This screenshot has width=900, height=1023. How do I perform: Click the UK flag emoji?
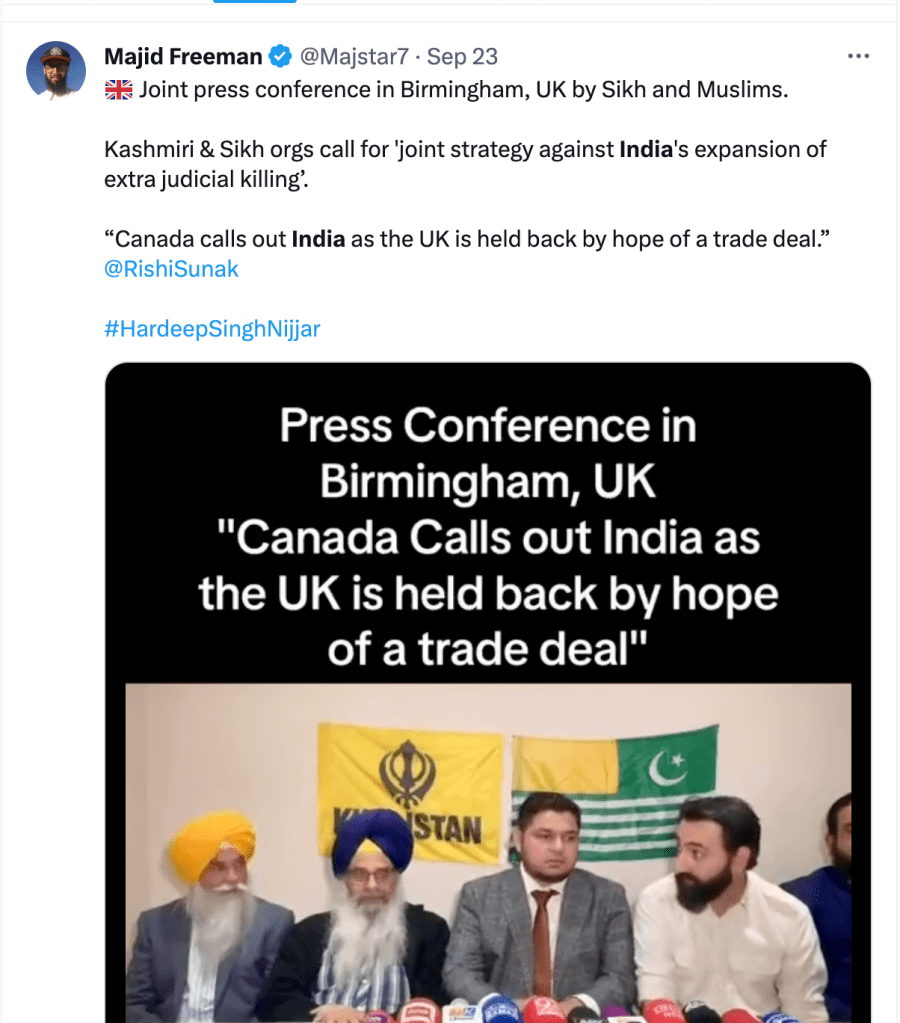point(118,90)
